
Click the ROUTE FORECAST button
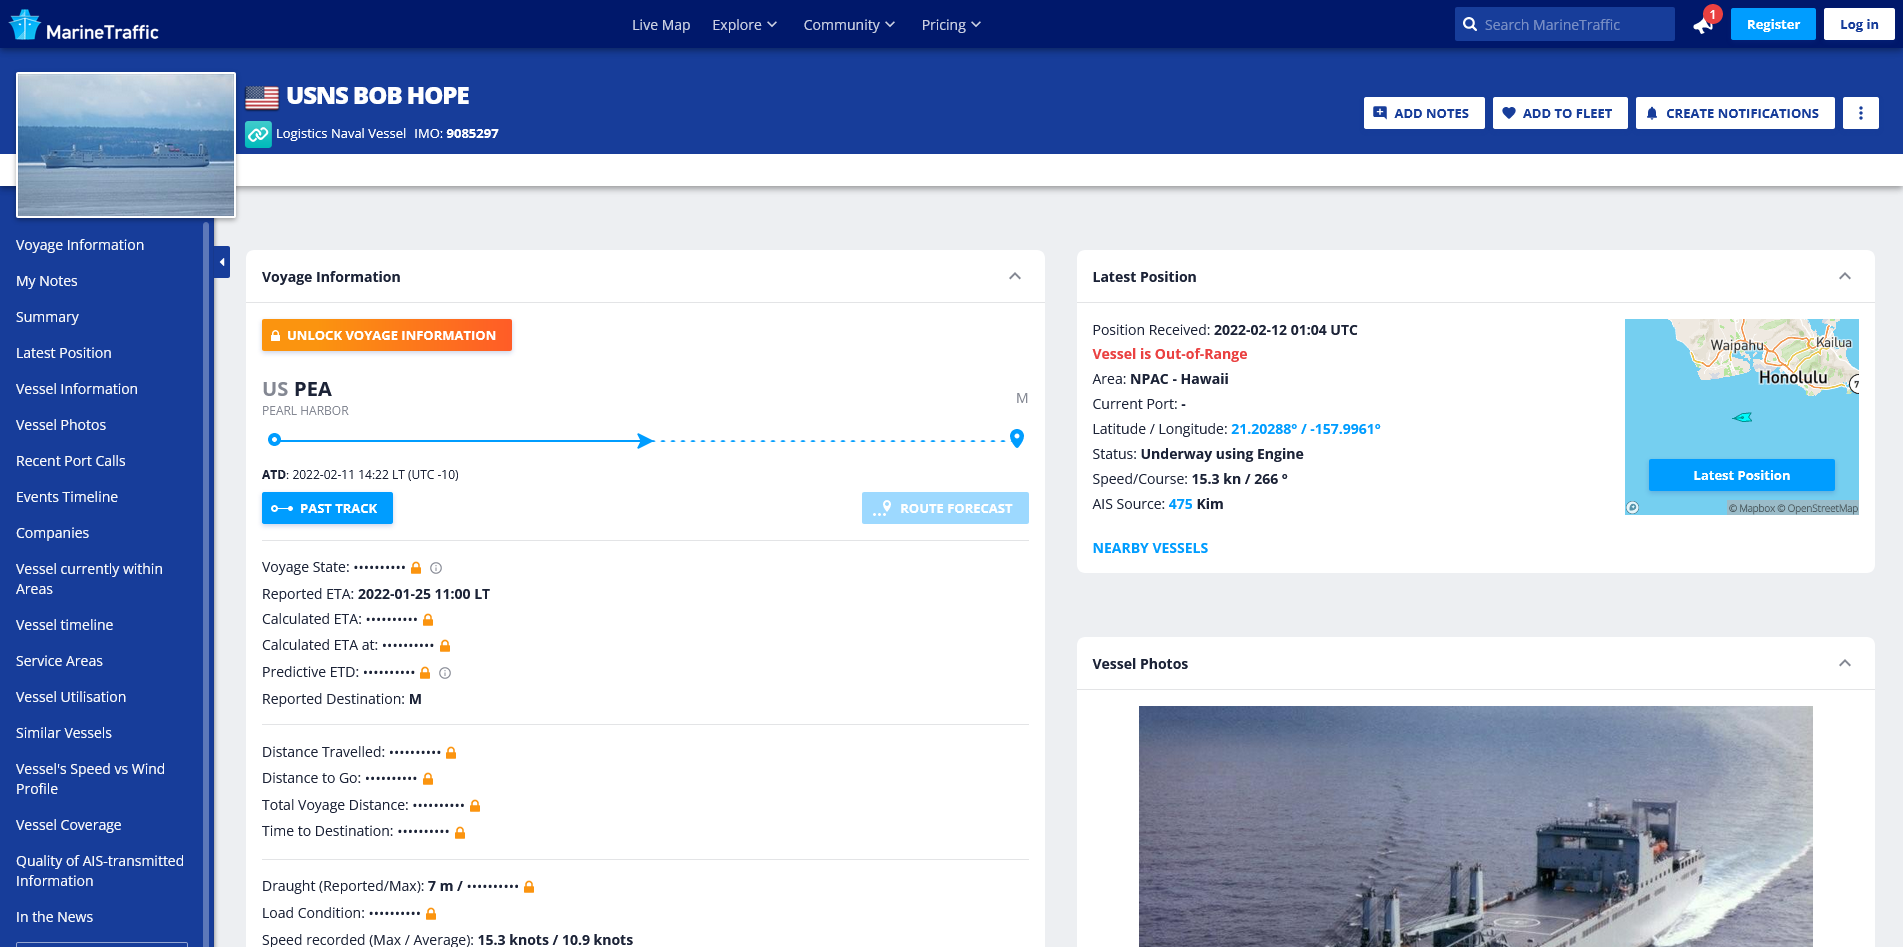pos(945,508)
